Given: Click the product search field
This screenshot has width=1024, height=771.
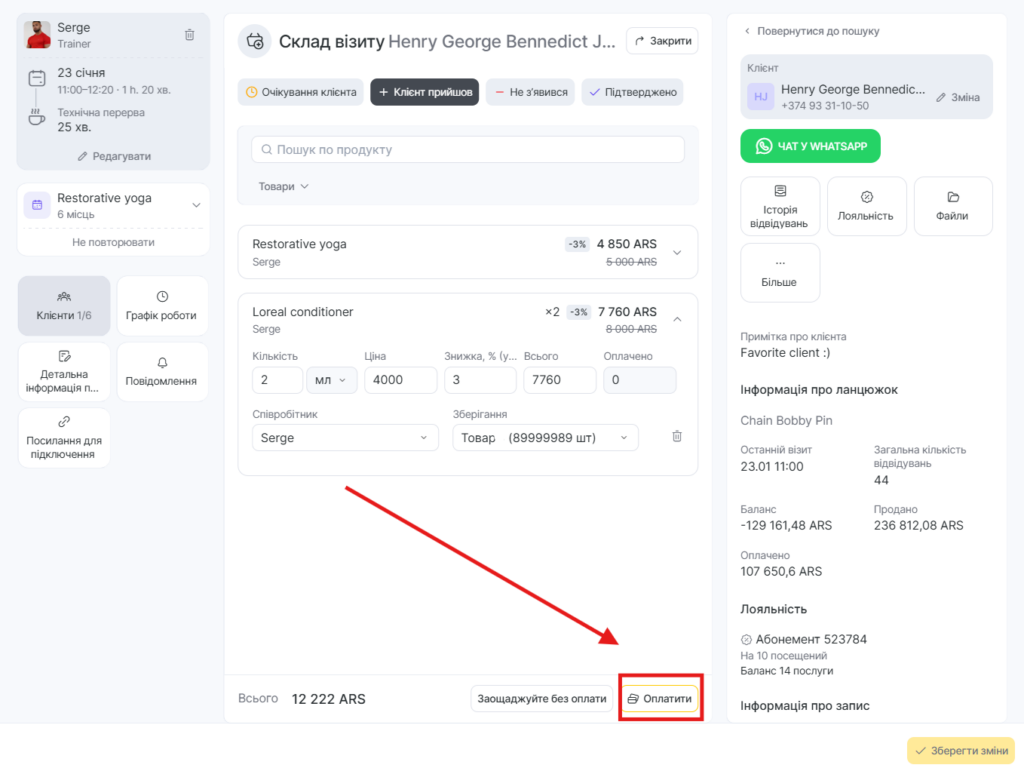Looking at the screenshot, I should [468, 150].
